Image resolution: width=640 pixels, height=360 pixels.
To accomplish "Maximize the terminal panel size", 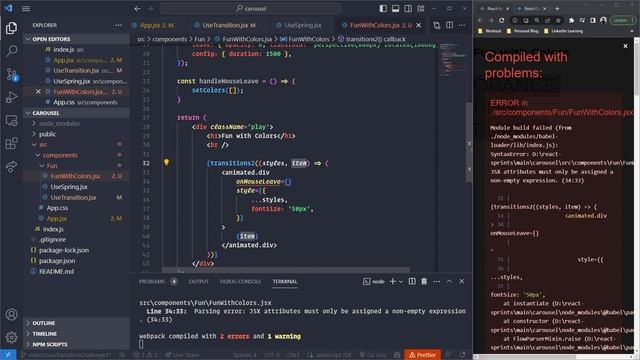I will (x=449, y=281).
